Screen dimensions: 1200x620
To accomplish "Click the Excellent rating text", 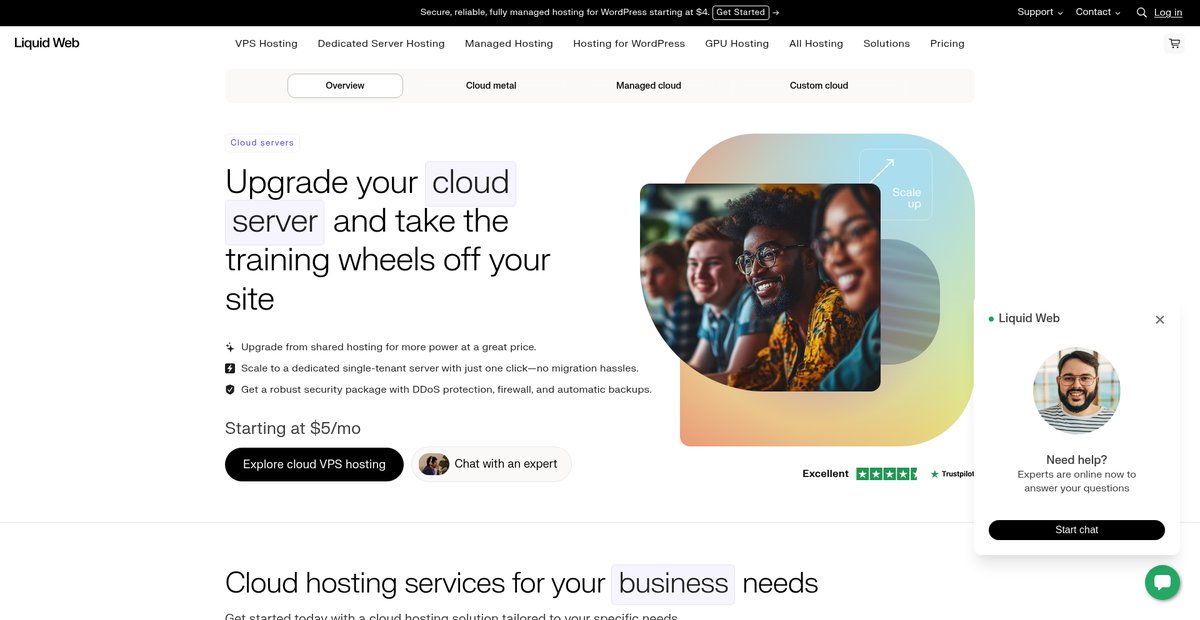I will (x=825, y=474).
